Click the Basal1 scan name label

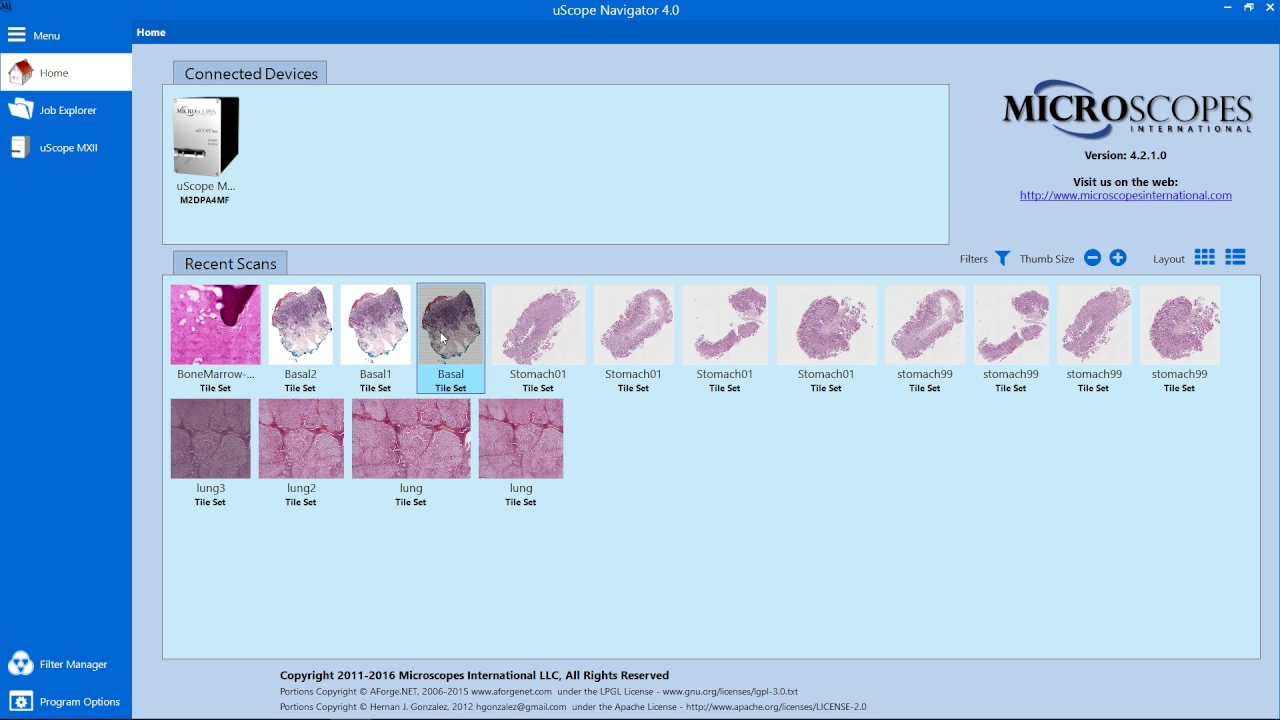[375, 374]
